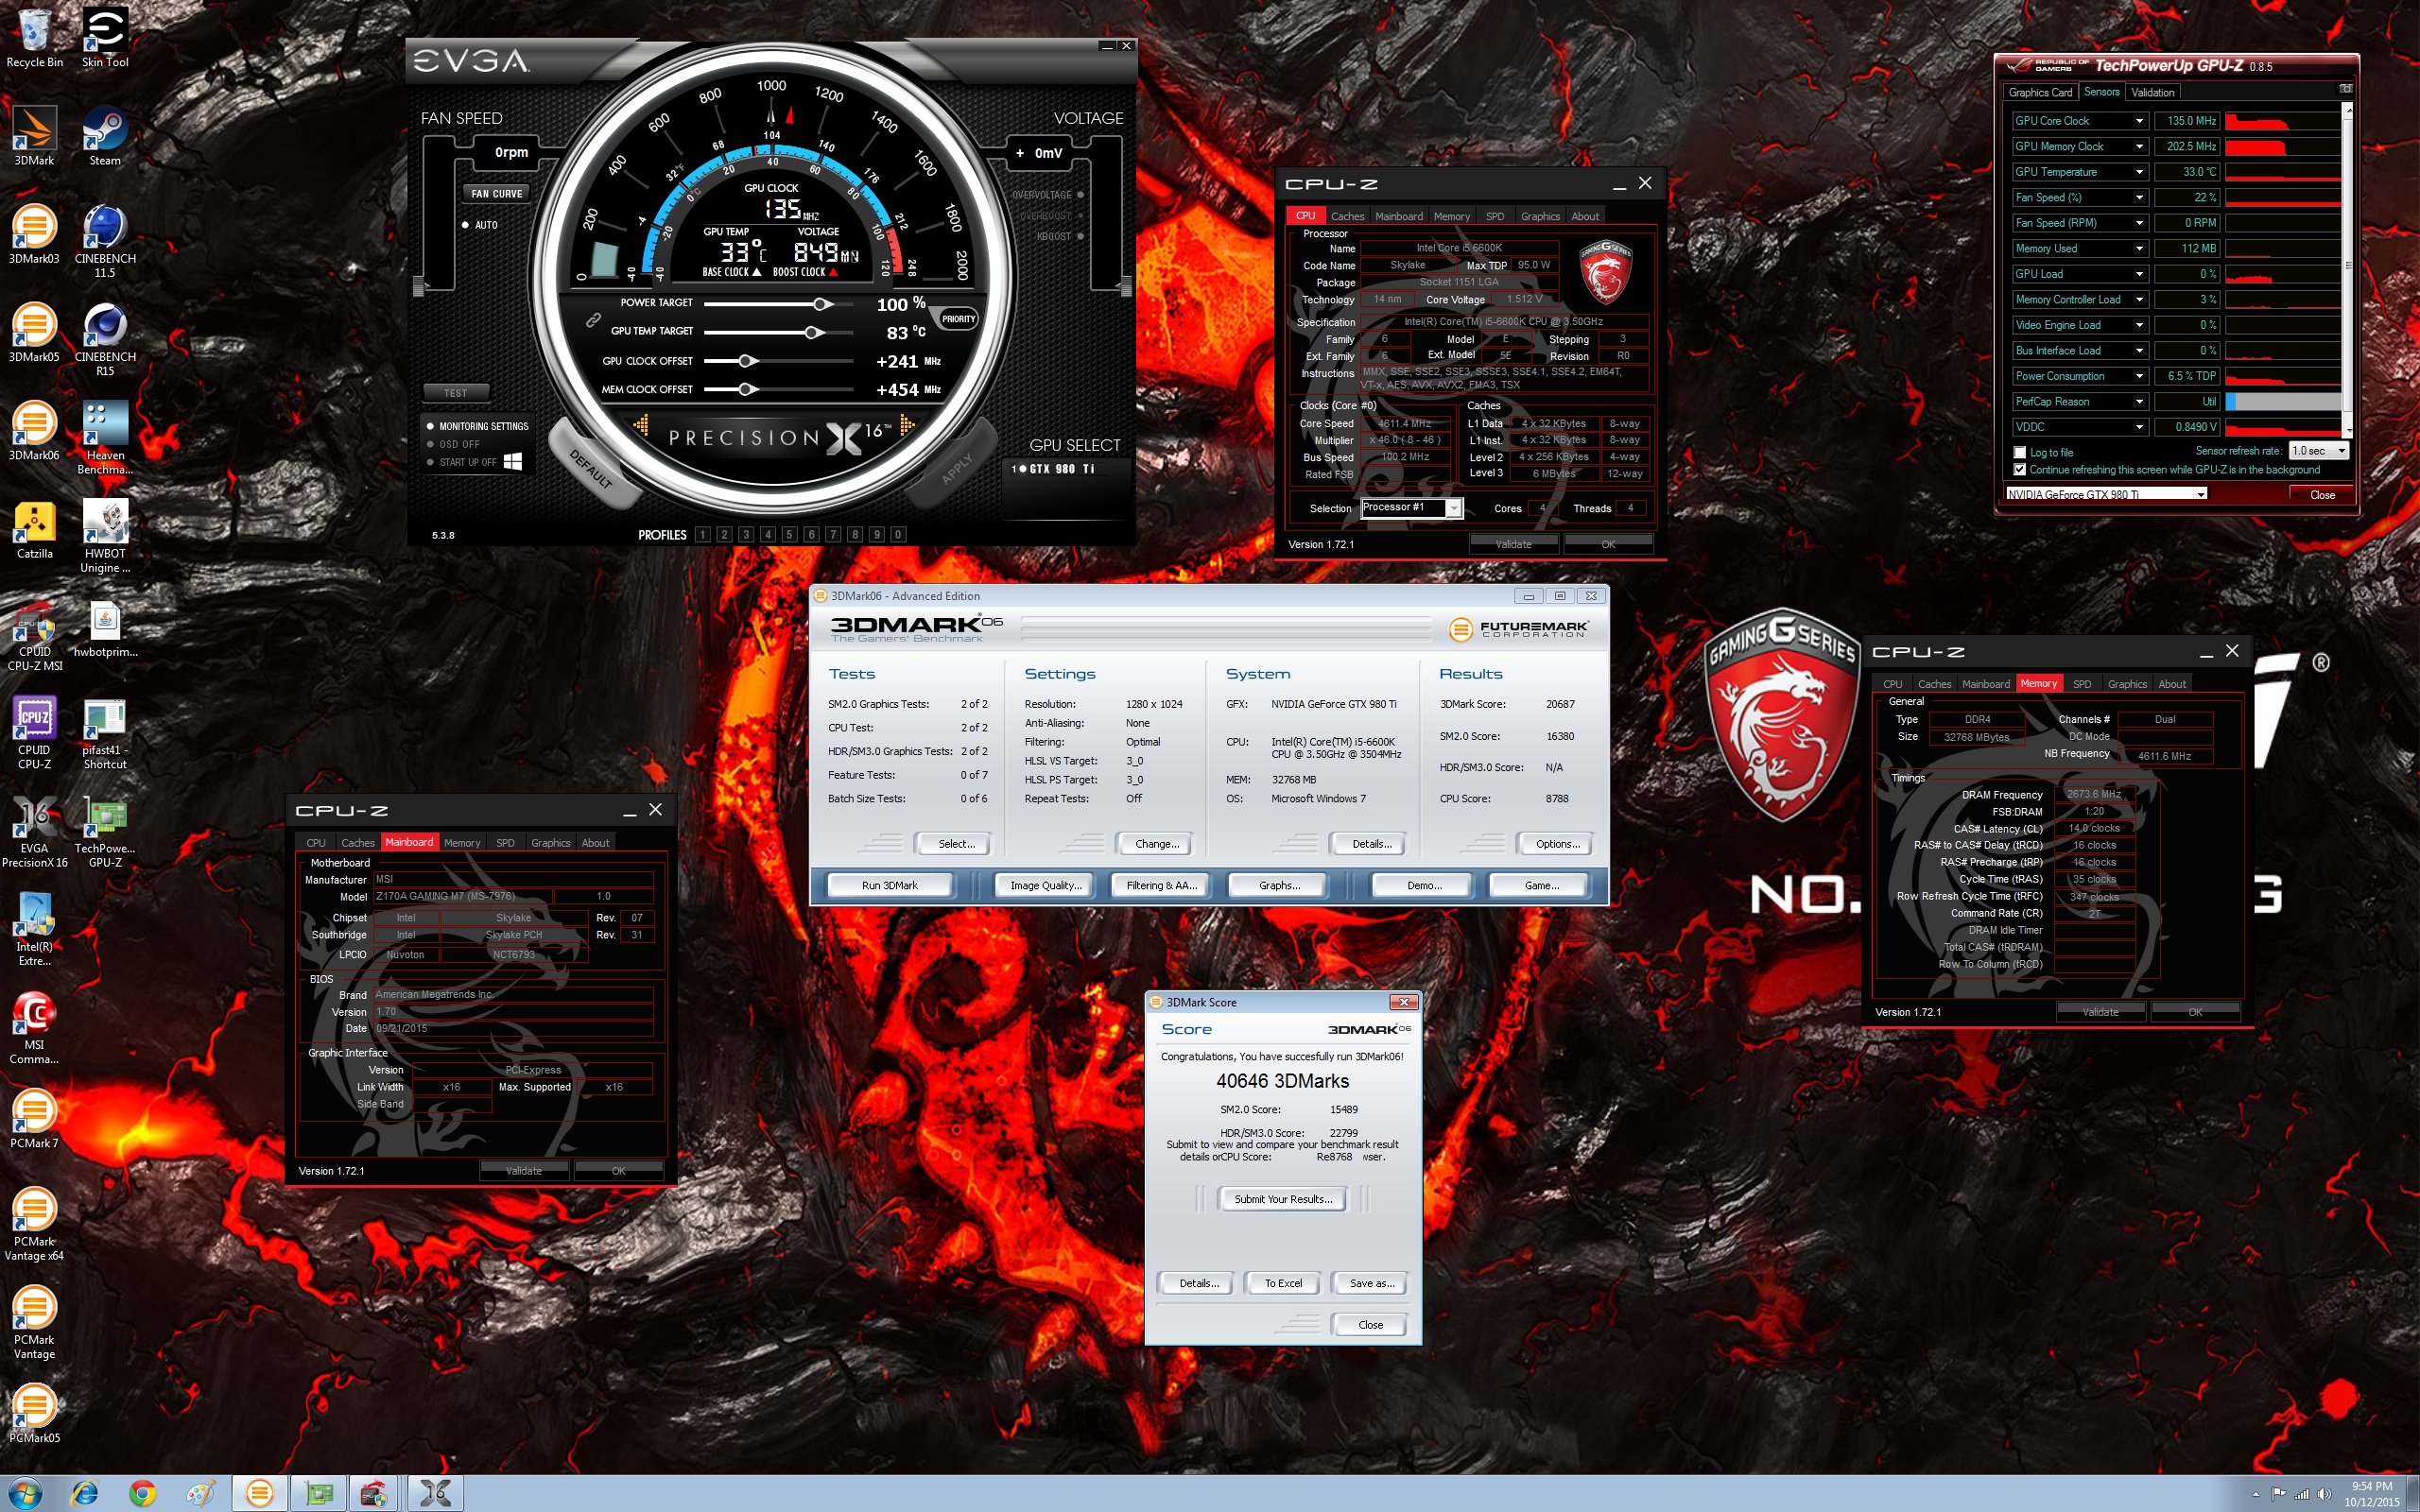Open the EVGA Skin Tool desktop icon
Image resolution: width=2420 pixels, height=1512 pixels.
pyautogui.click(x=105, y=38)
